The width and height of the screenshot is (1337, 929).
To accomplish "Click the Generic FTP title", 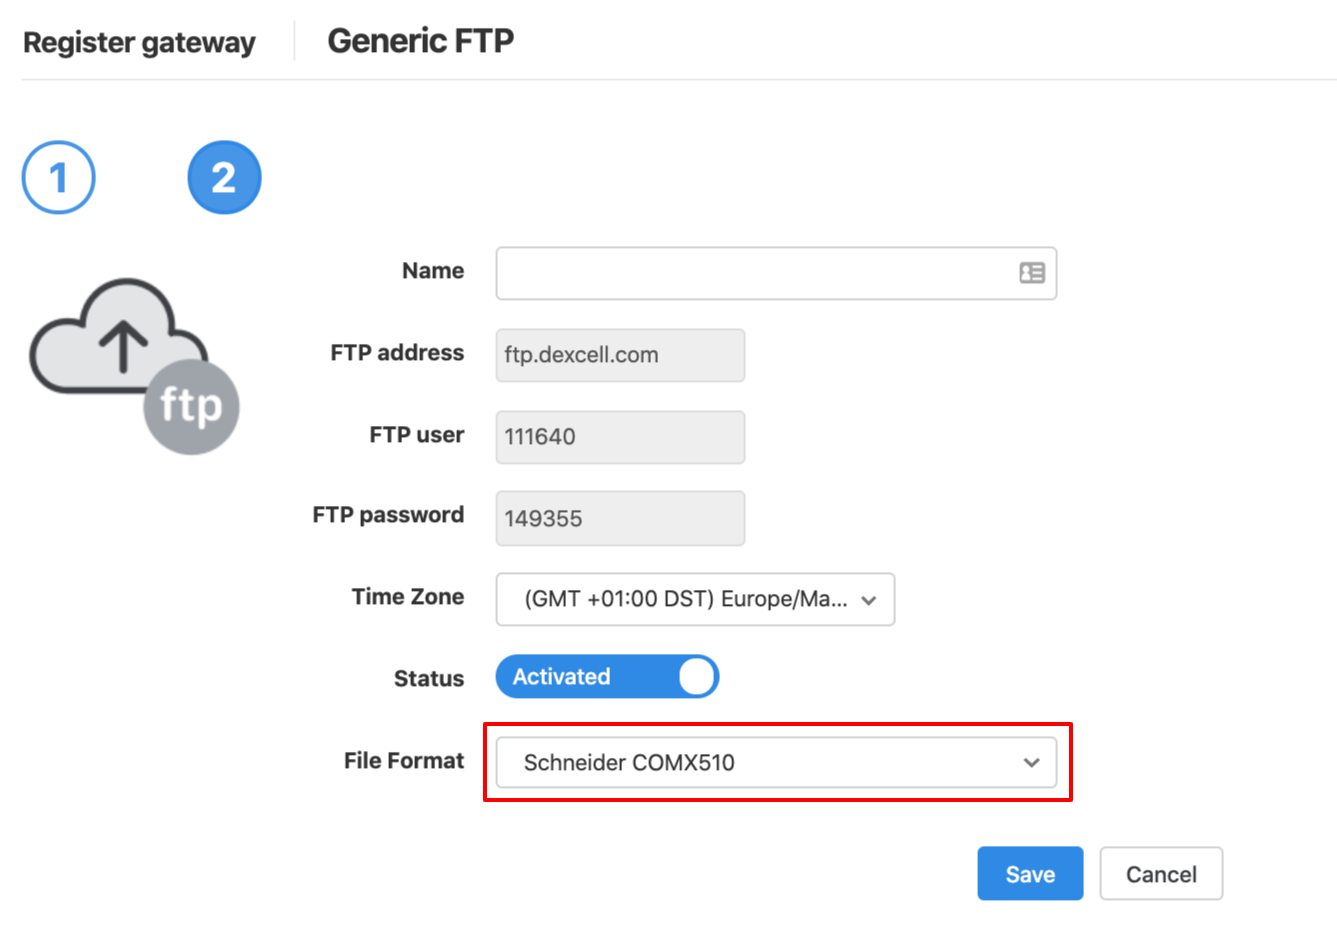I will pyautogui.click(x=421, y=41).
